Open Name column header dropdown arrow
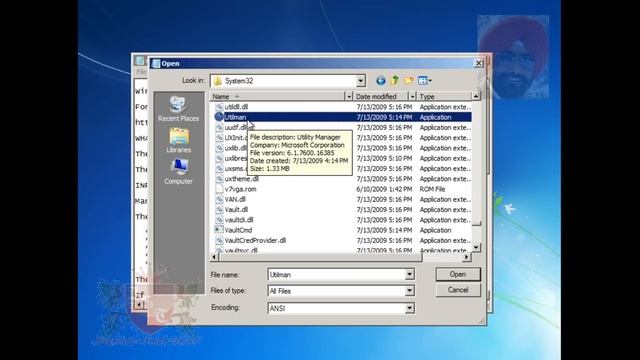 point(349,96)
